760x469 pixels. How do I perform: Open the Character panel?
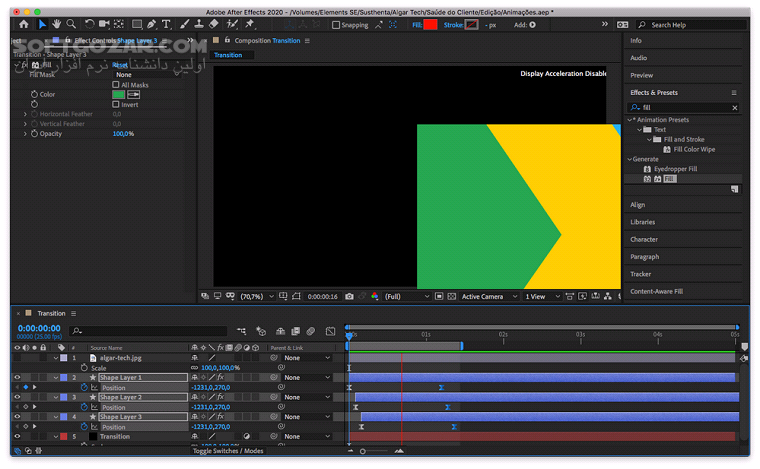pyautogui.click(x=644, y=239)
